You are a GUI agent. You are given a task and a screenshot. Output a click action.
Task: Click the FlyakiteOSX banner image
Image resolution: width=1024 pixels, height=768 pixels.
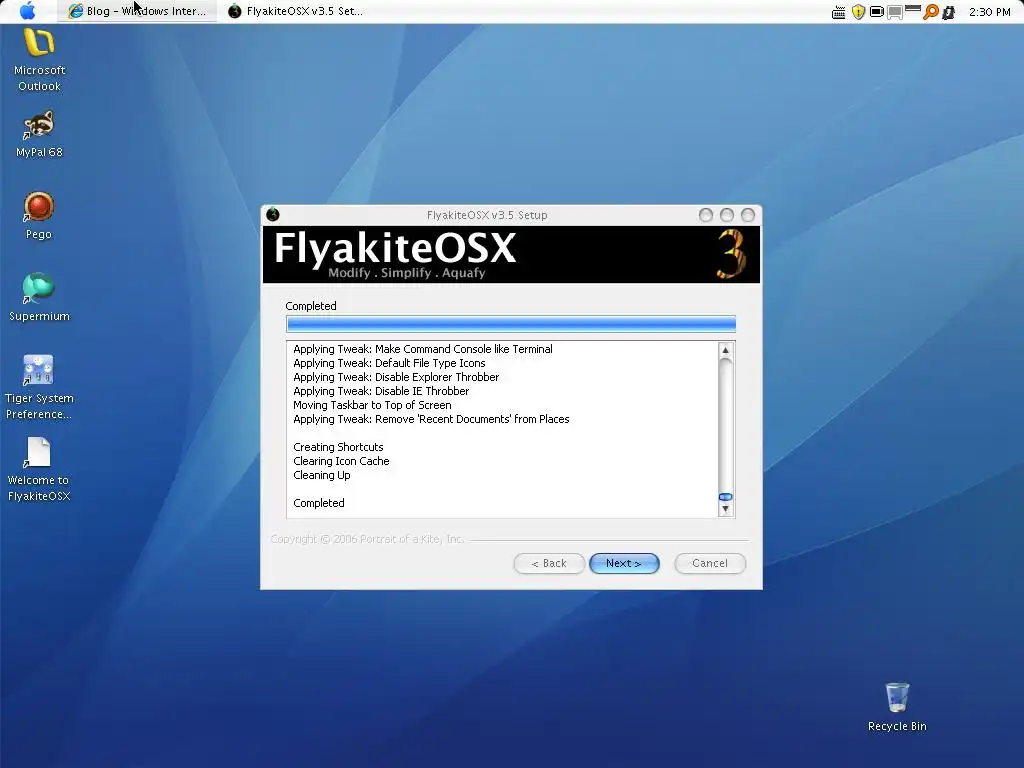(x=511, y=254)
